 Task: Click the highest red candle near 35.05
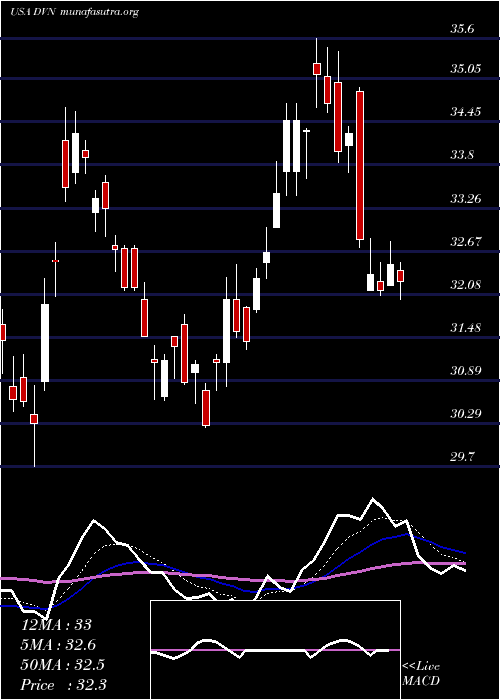pos(317,69)
